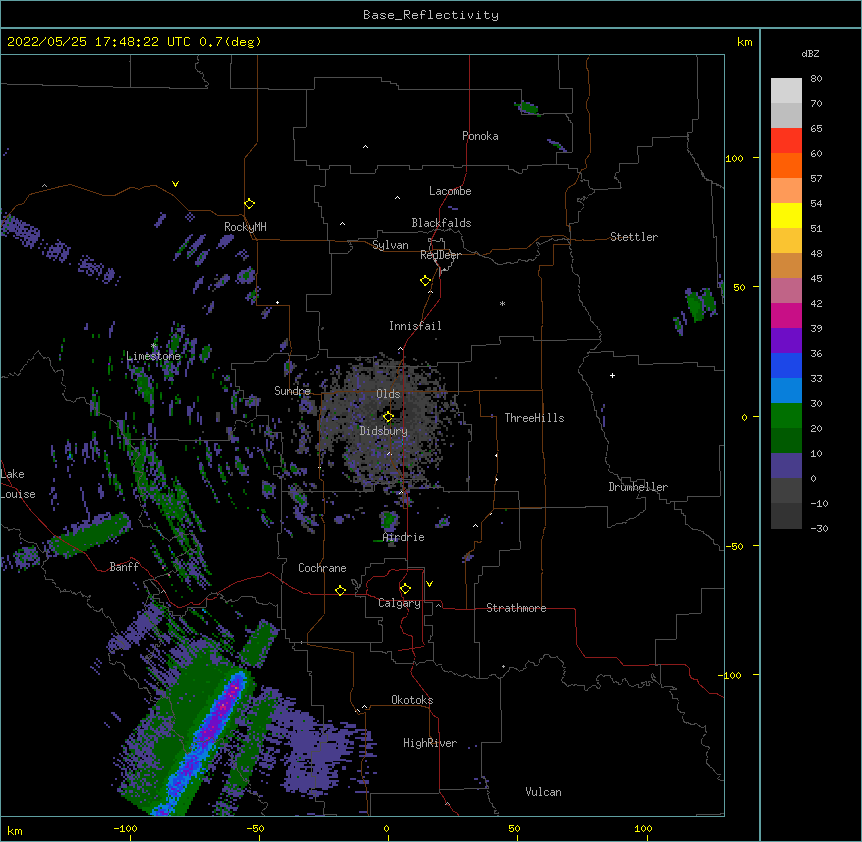Click the Limestone label
862x842 pixels.
point(153,356)
